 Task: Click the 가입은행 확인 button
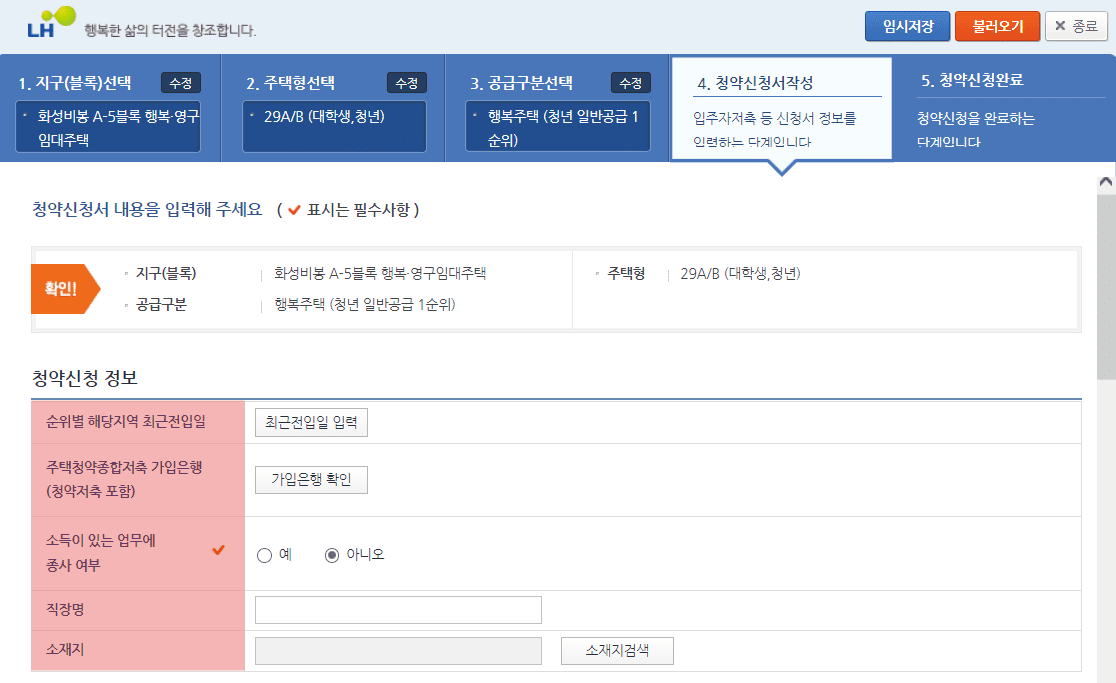[311, 480]
